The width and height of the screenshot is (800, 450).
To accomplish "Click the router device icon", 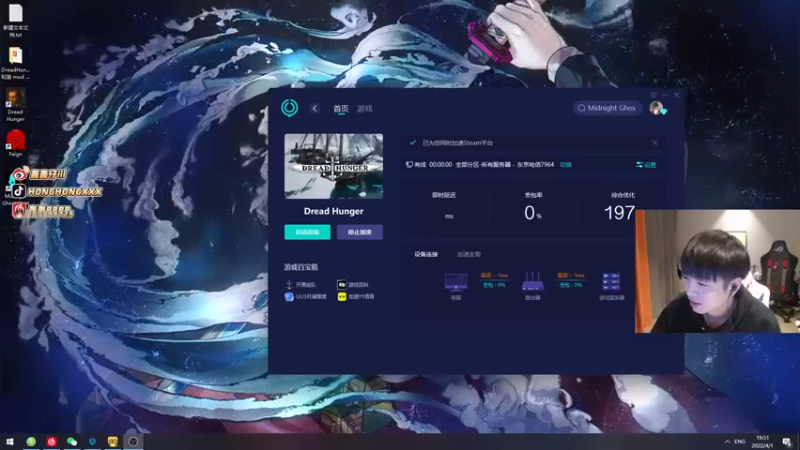I will (533, 282).
